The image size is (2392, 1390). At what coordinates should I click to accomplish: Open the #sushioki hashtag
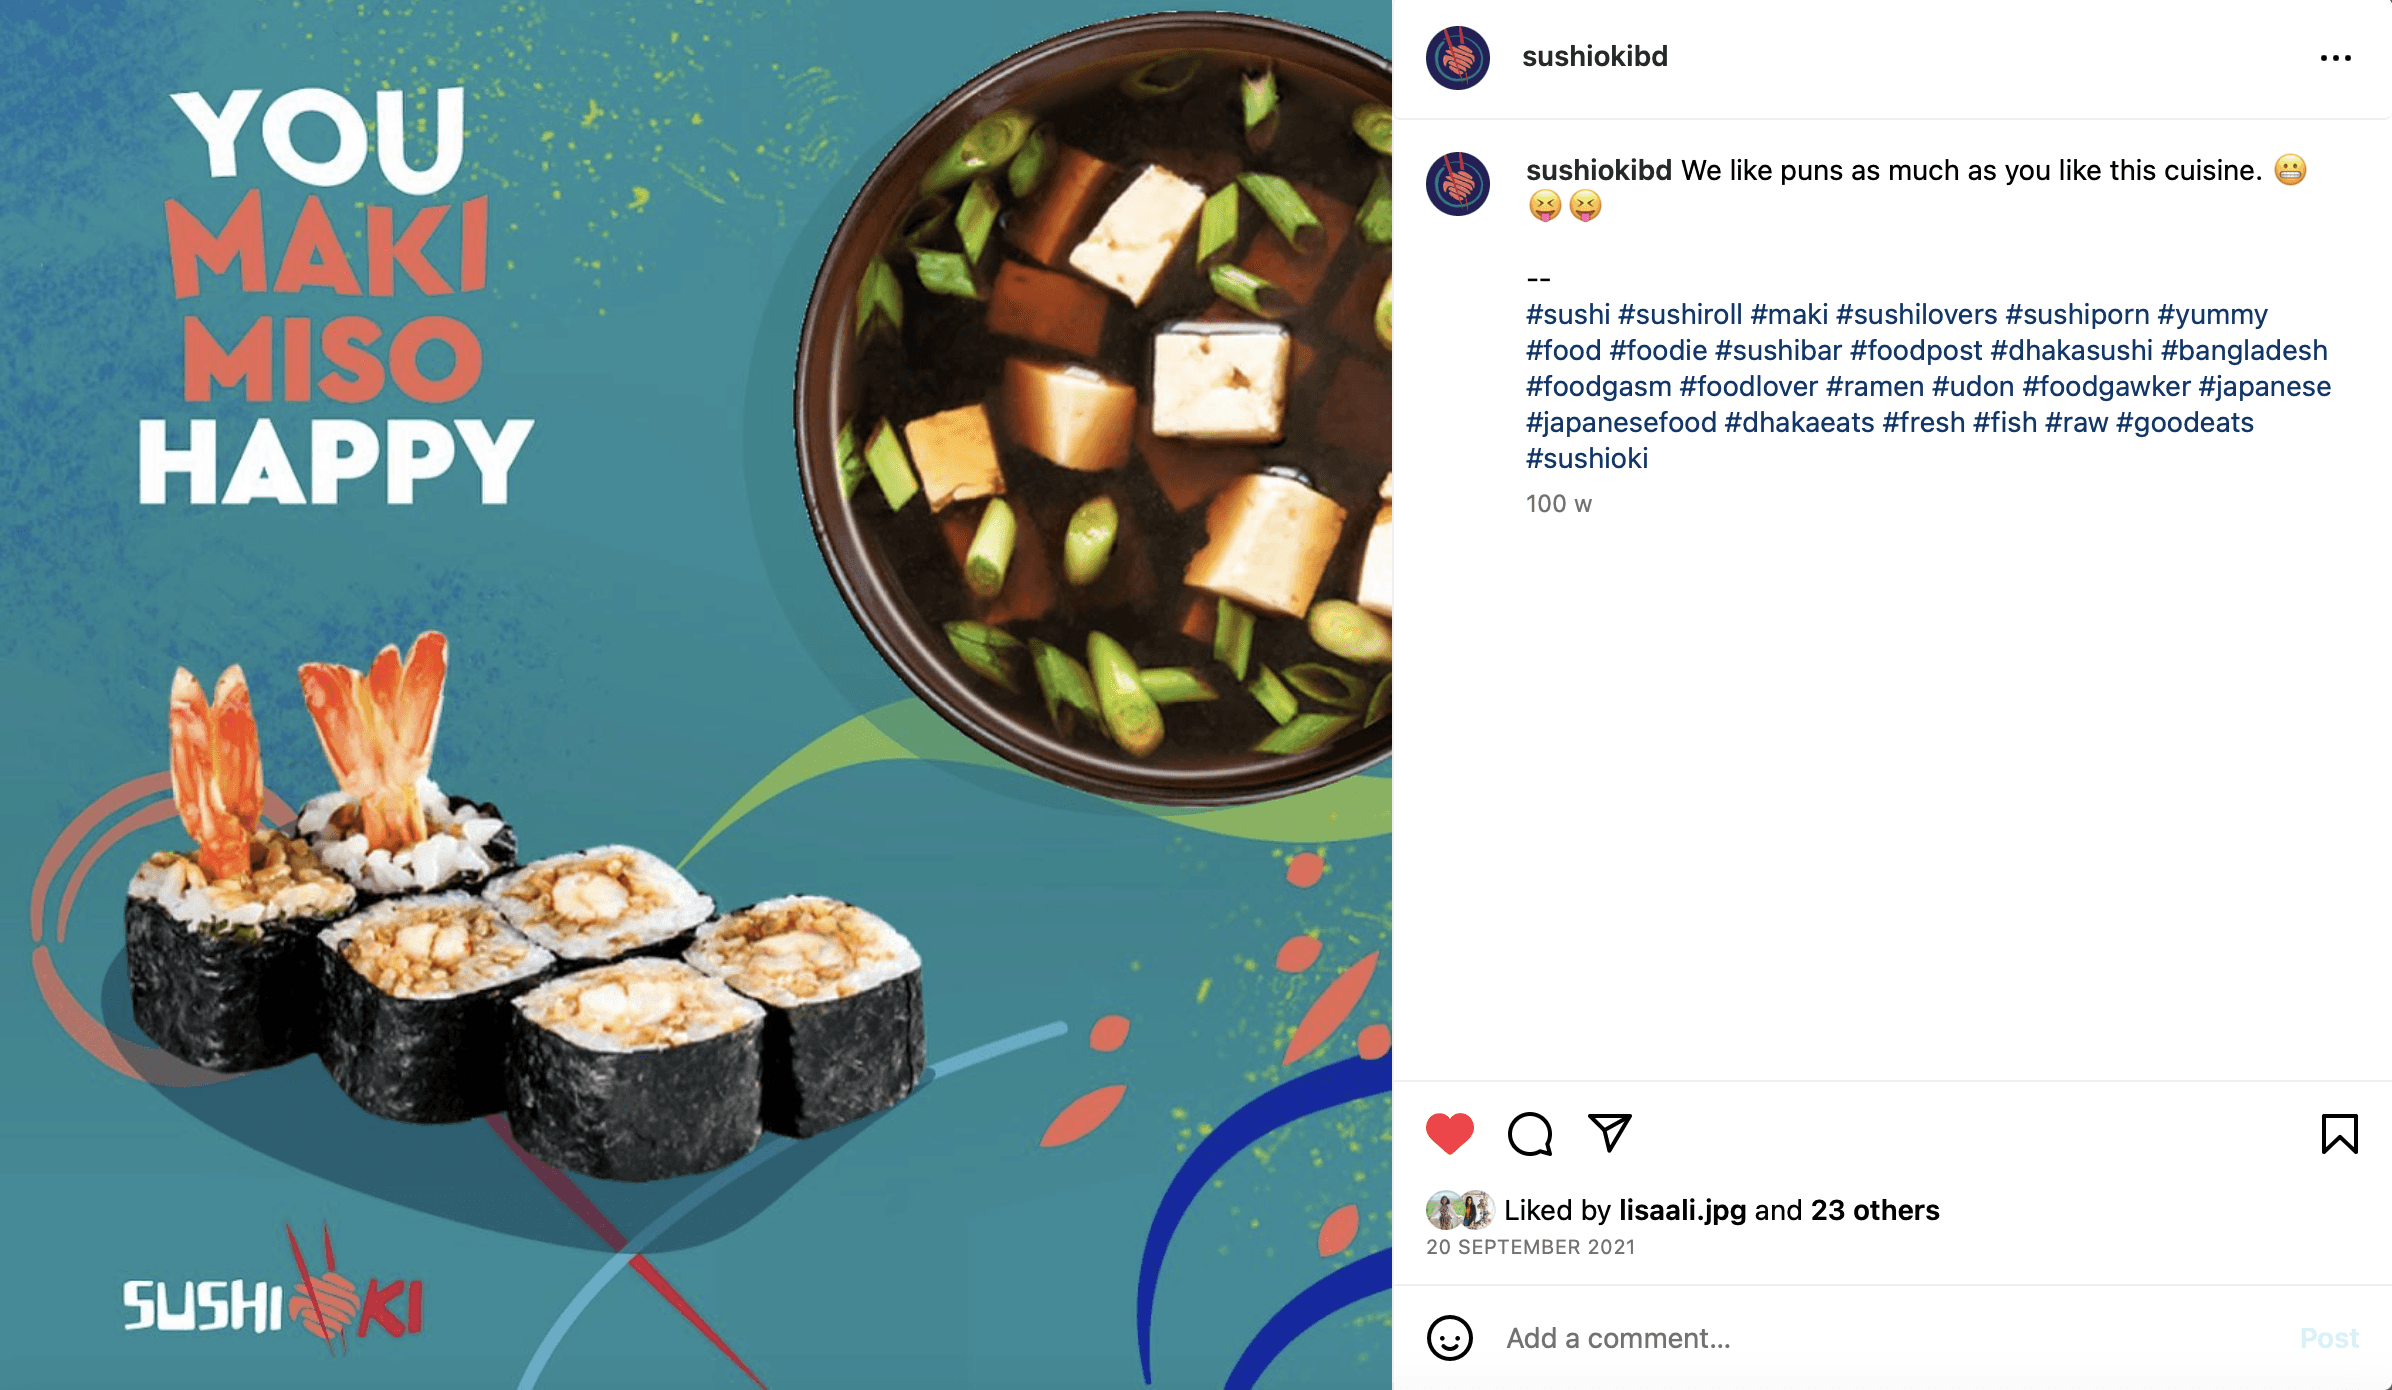pyautogui.click(x=1587, y=458)
